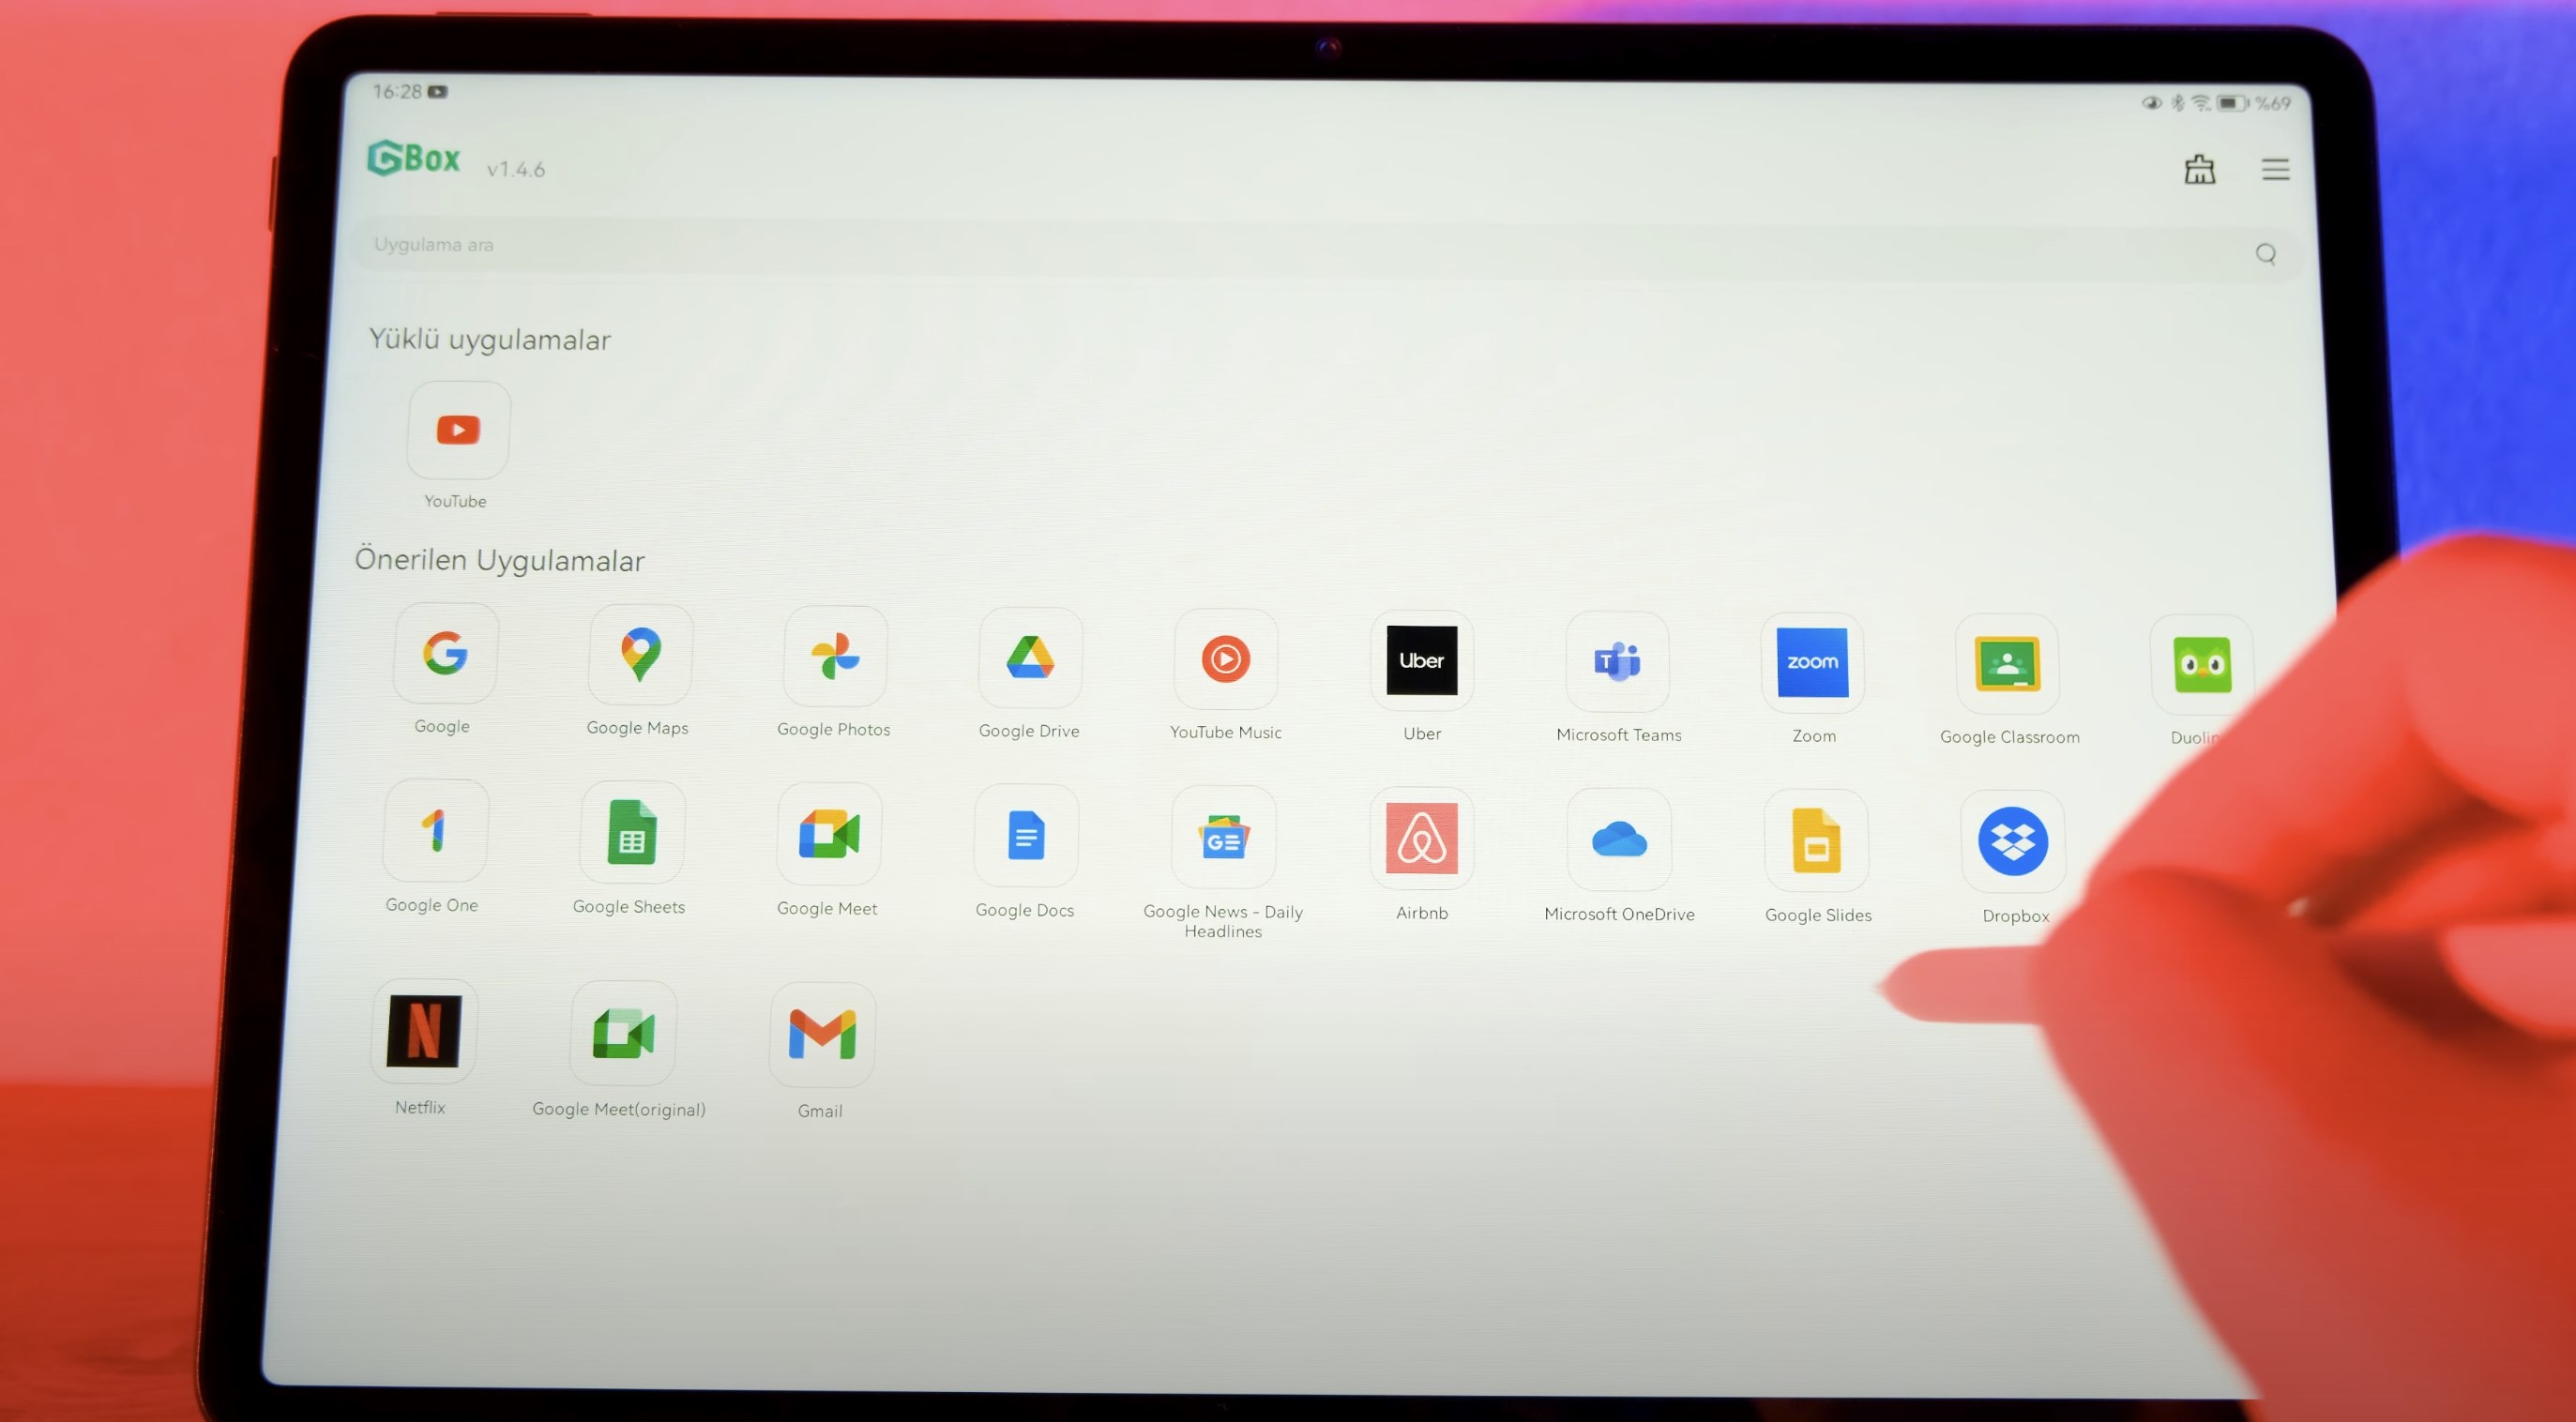
Task: Launch Google Drive app
Action: [x=1028, y=660]
